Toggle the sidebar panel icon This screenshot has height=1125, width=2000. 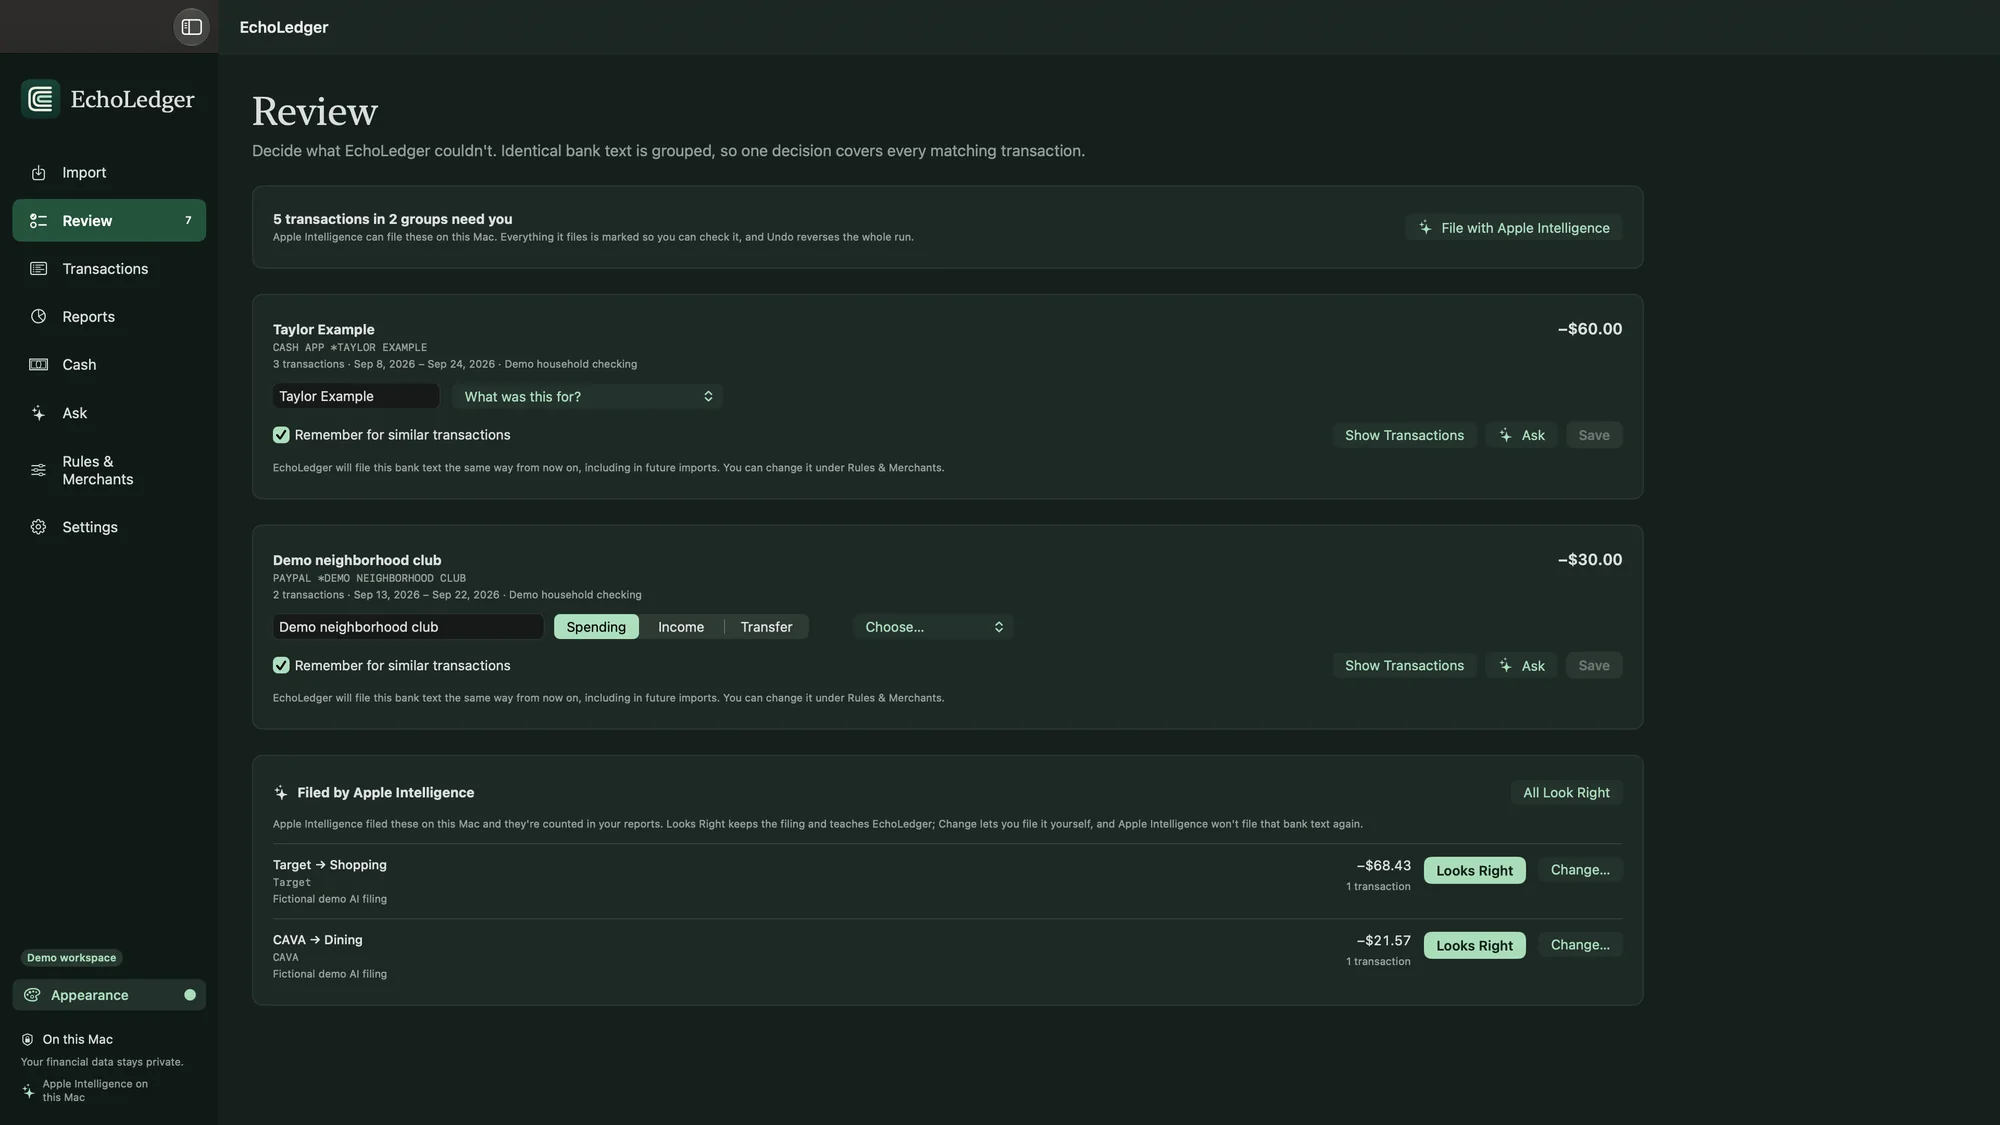coord(191,27)
